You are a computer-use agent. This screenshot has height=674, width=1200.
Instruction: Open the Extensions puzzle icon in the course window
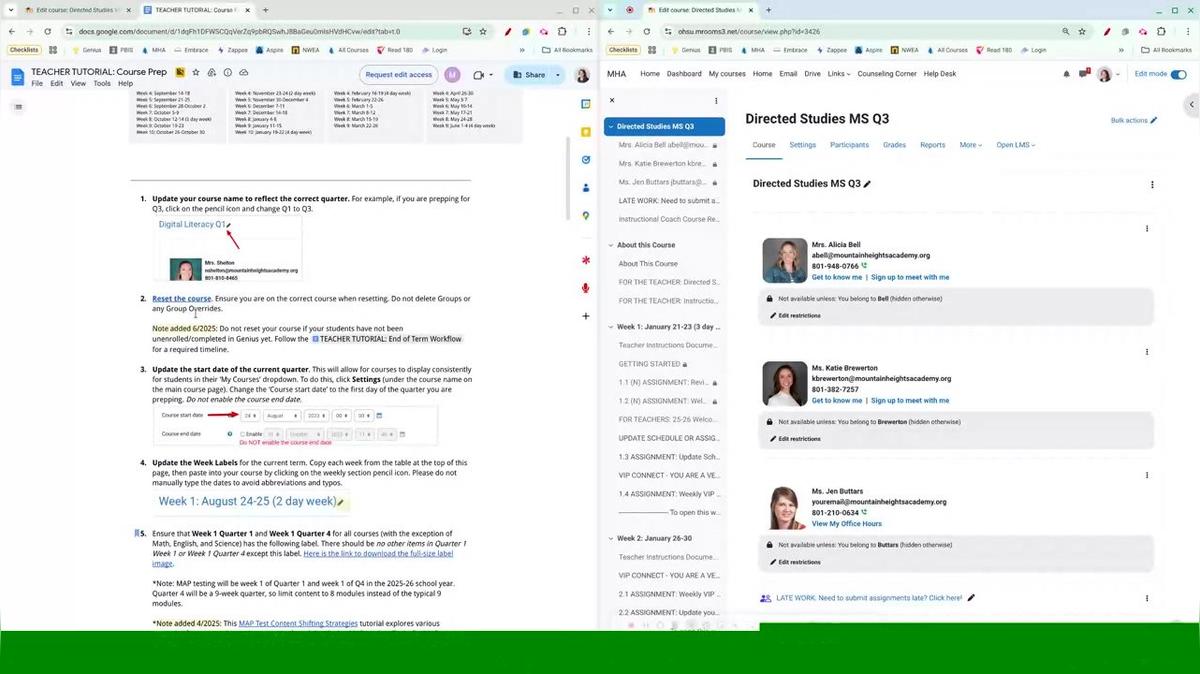(1161, 31)
